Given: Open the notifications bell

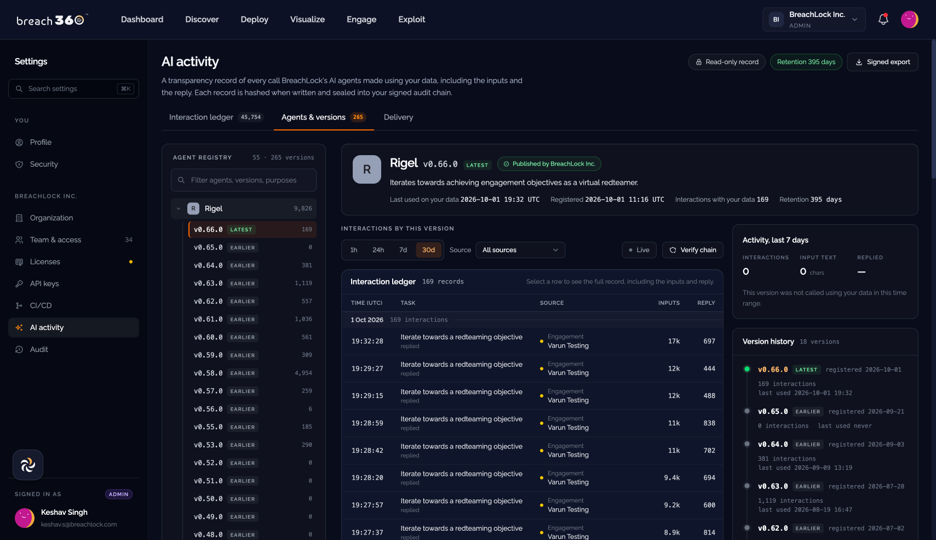Looking at the screenshot, I should coord(883,20).
